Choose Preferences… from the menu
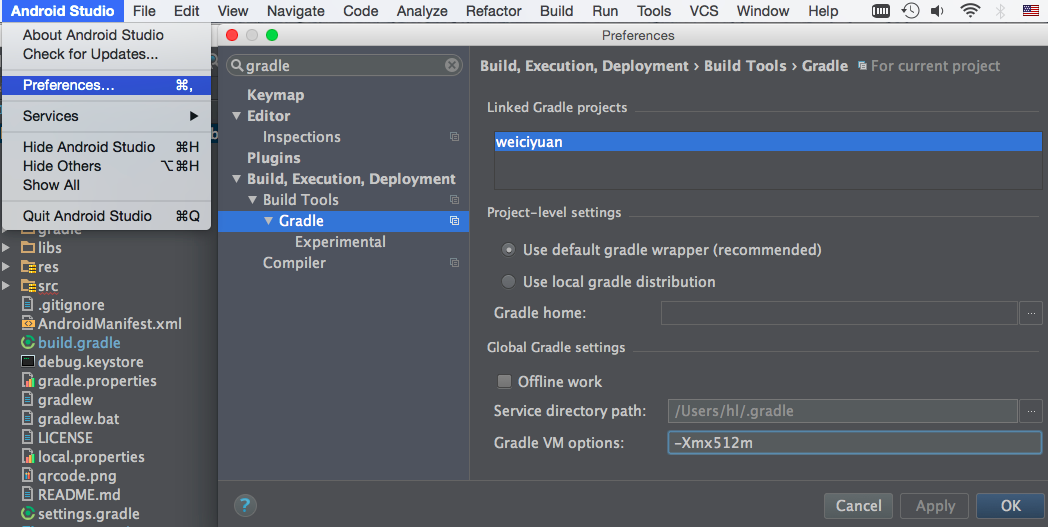Viewport: 1048px width, 527px height. (x=107, y=85)
